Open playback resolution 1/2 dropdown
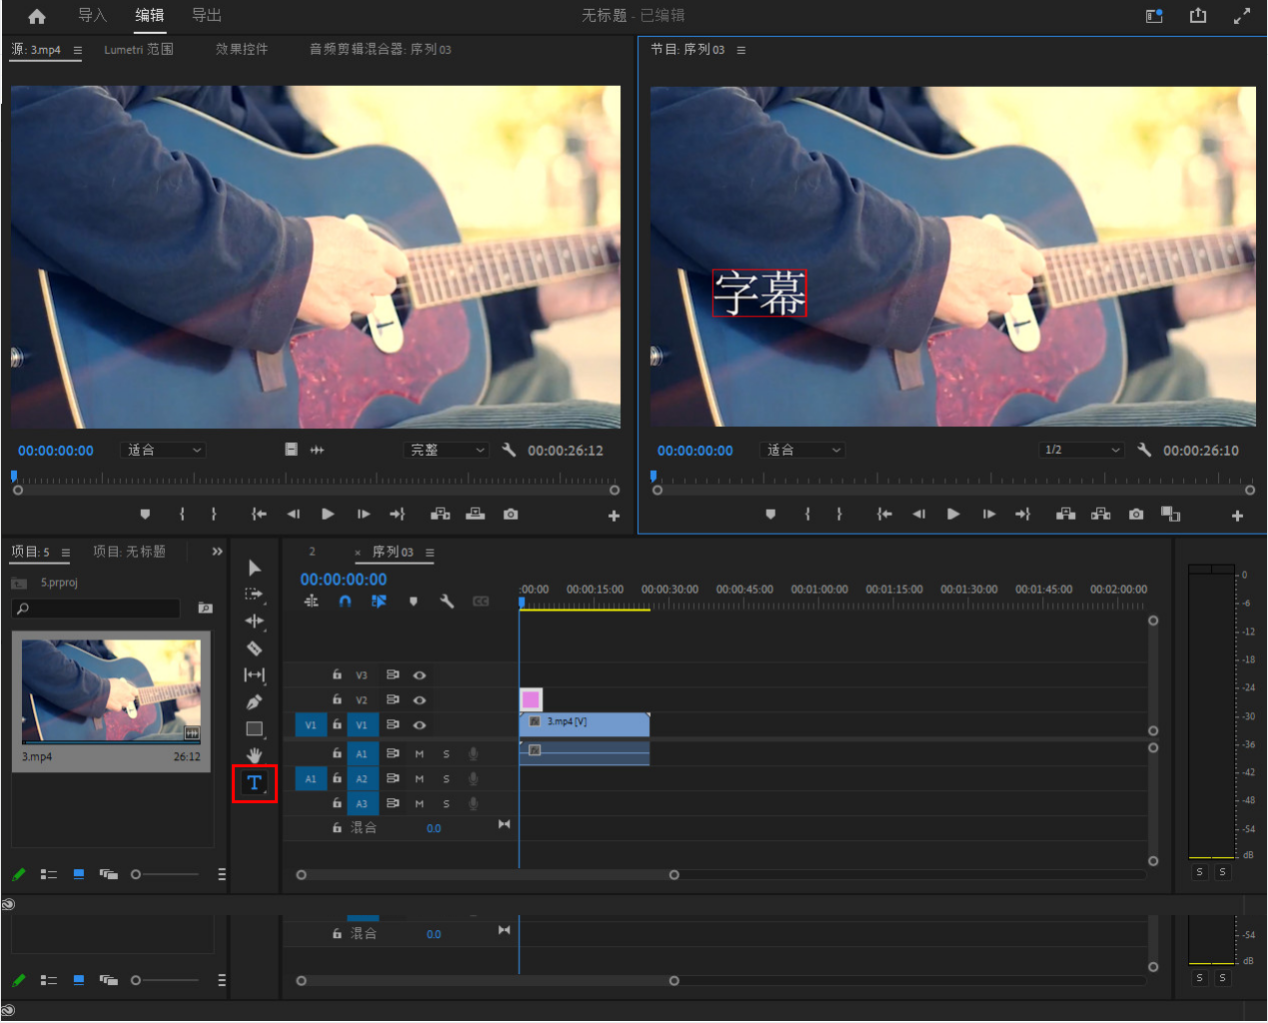Viewport: 1268px width, 1023px height. pyautogui.click(x=1082, y=450)
